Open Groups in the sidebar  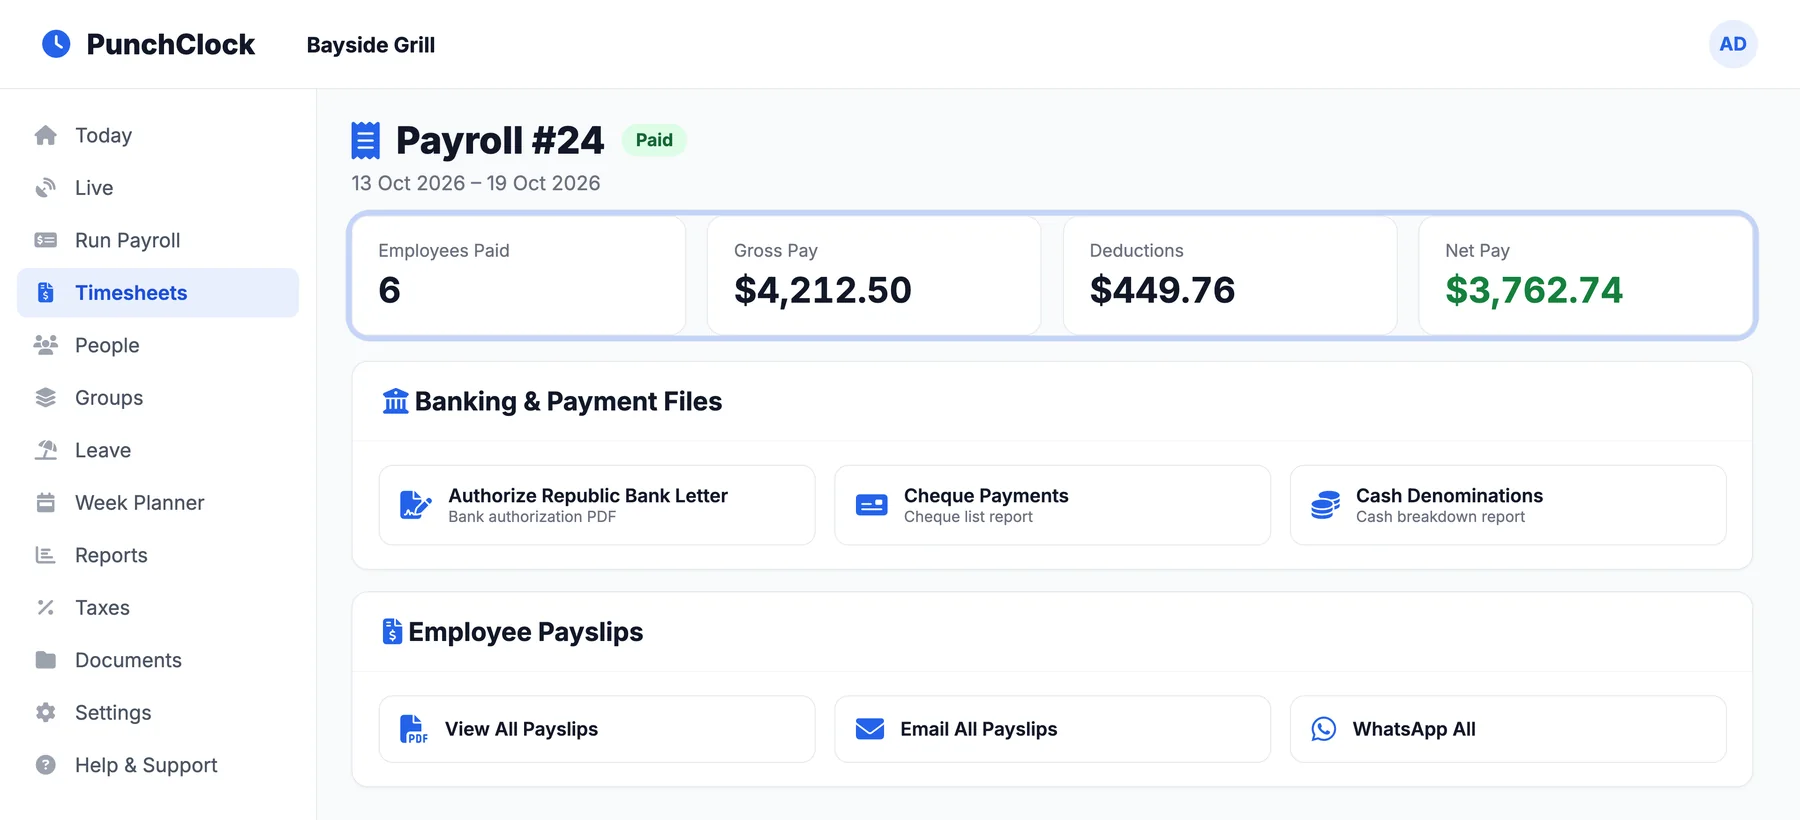pos(158,398)
